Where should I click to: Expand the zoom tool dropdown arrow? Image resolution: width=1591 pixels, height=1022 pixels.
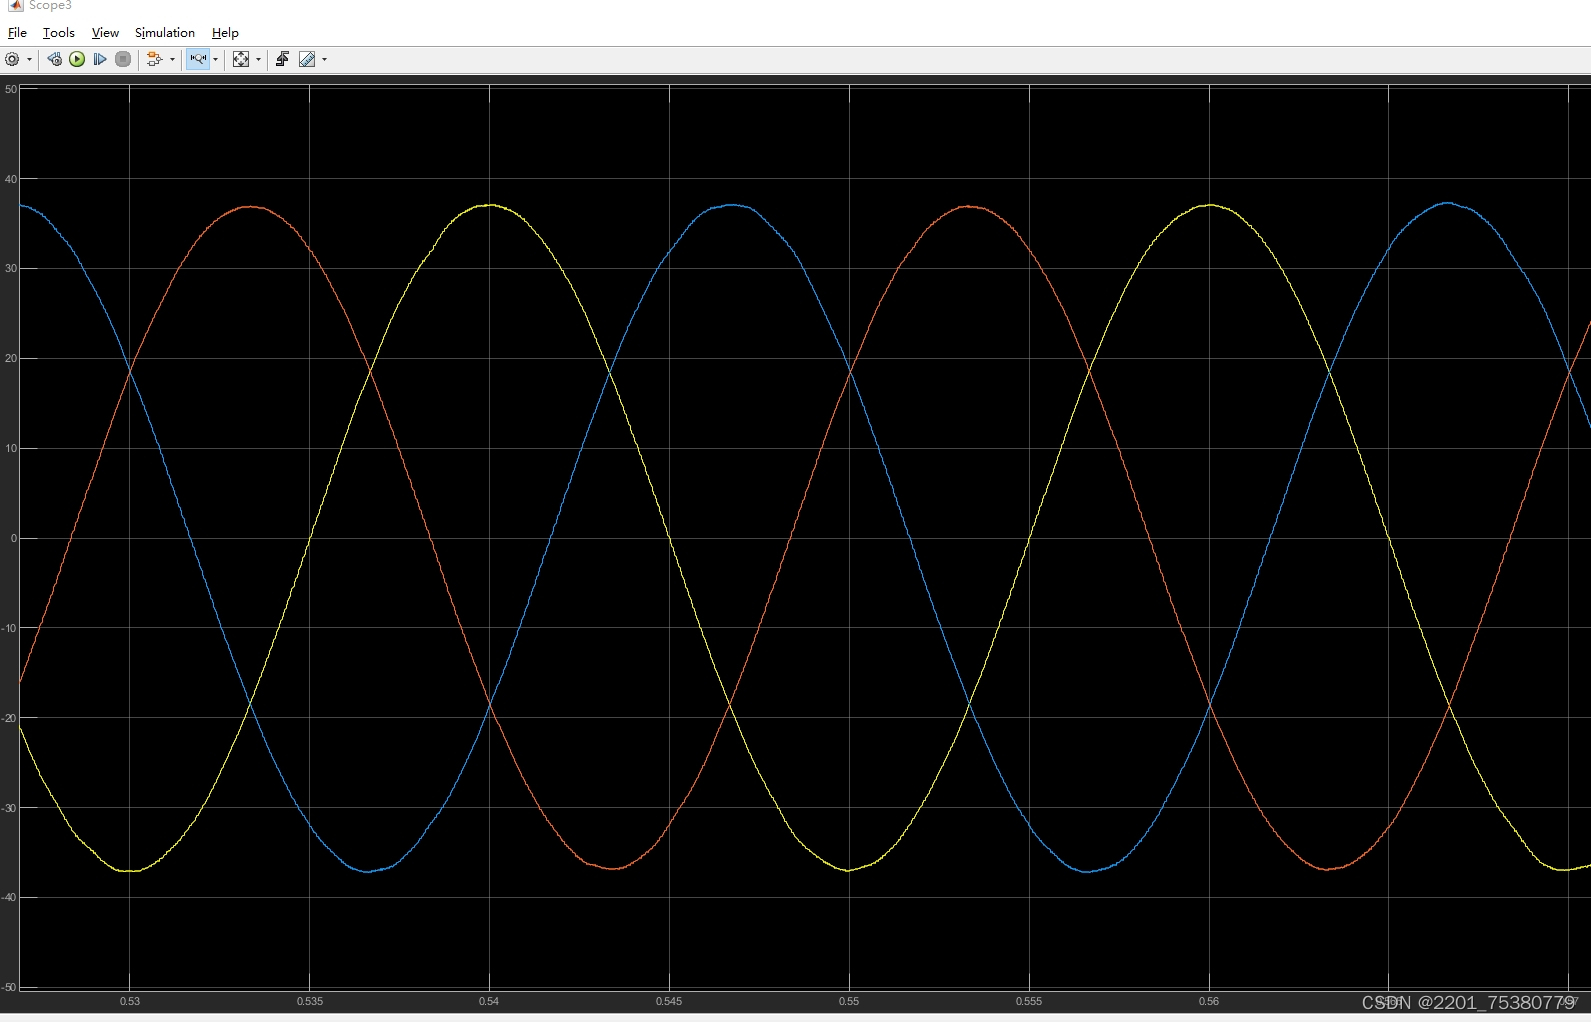point(216,60)
